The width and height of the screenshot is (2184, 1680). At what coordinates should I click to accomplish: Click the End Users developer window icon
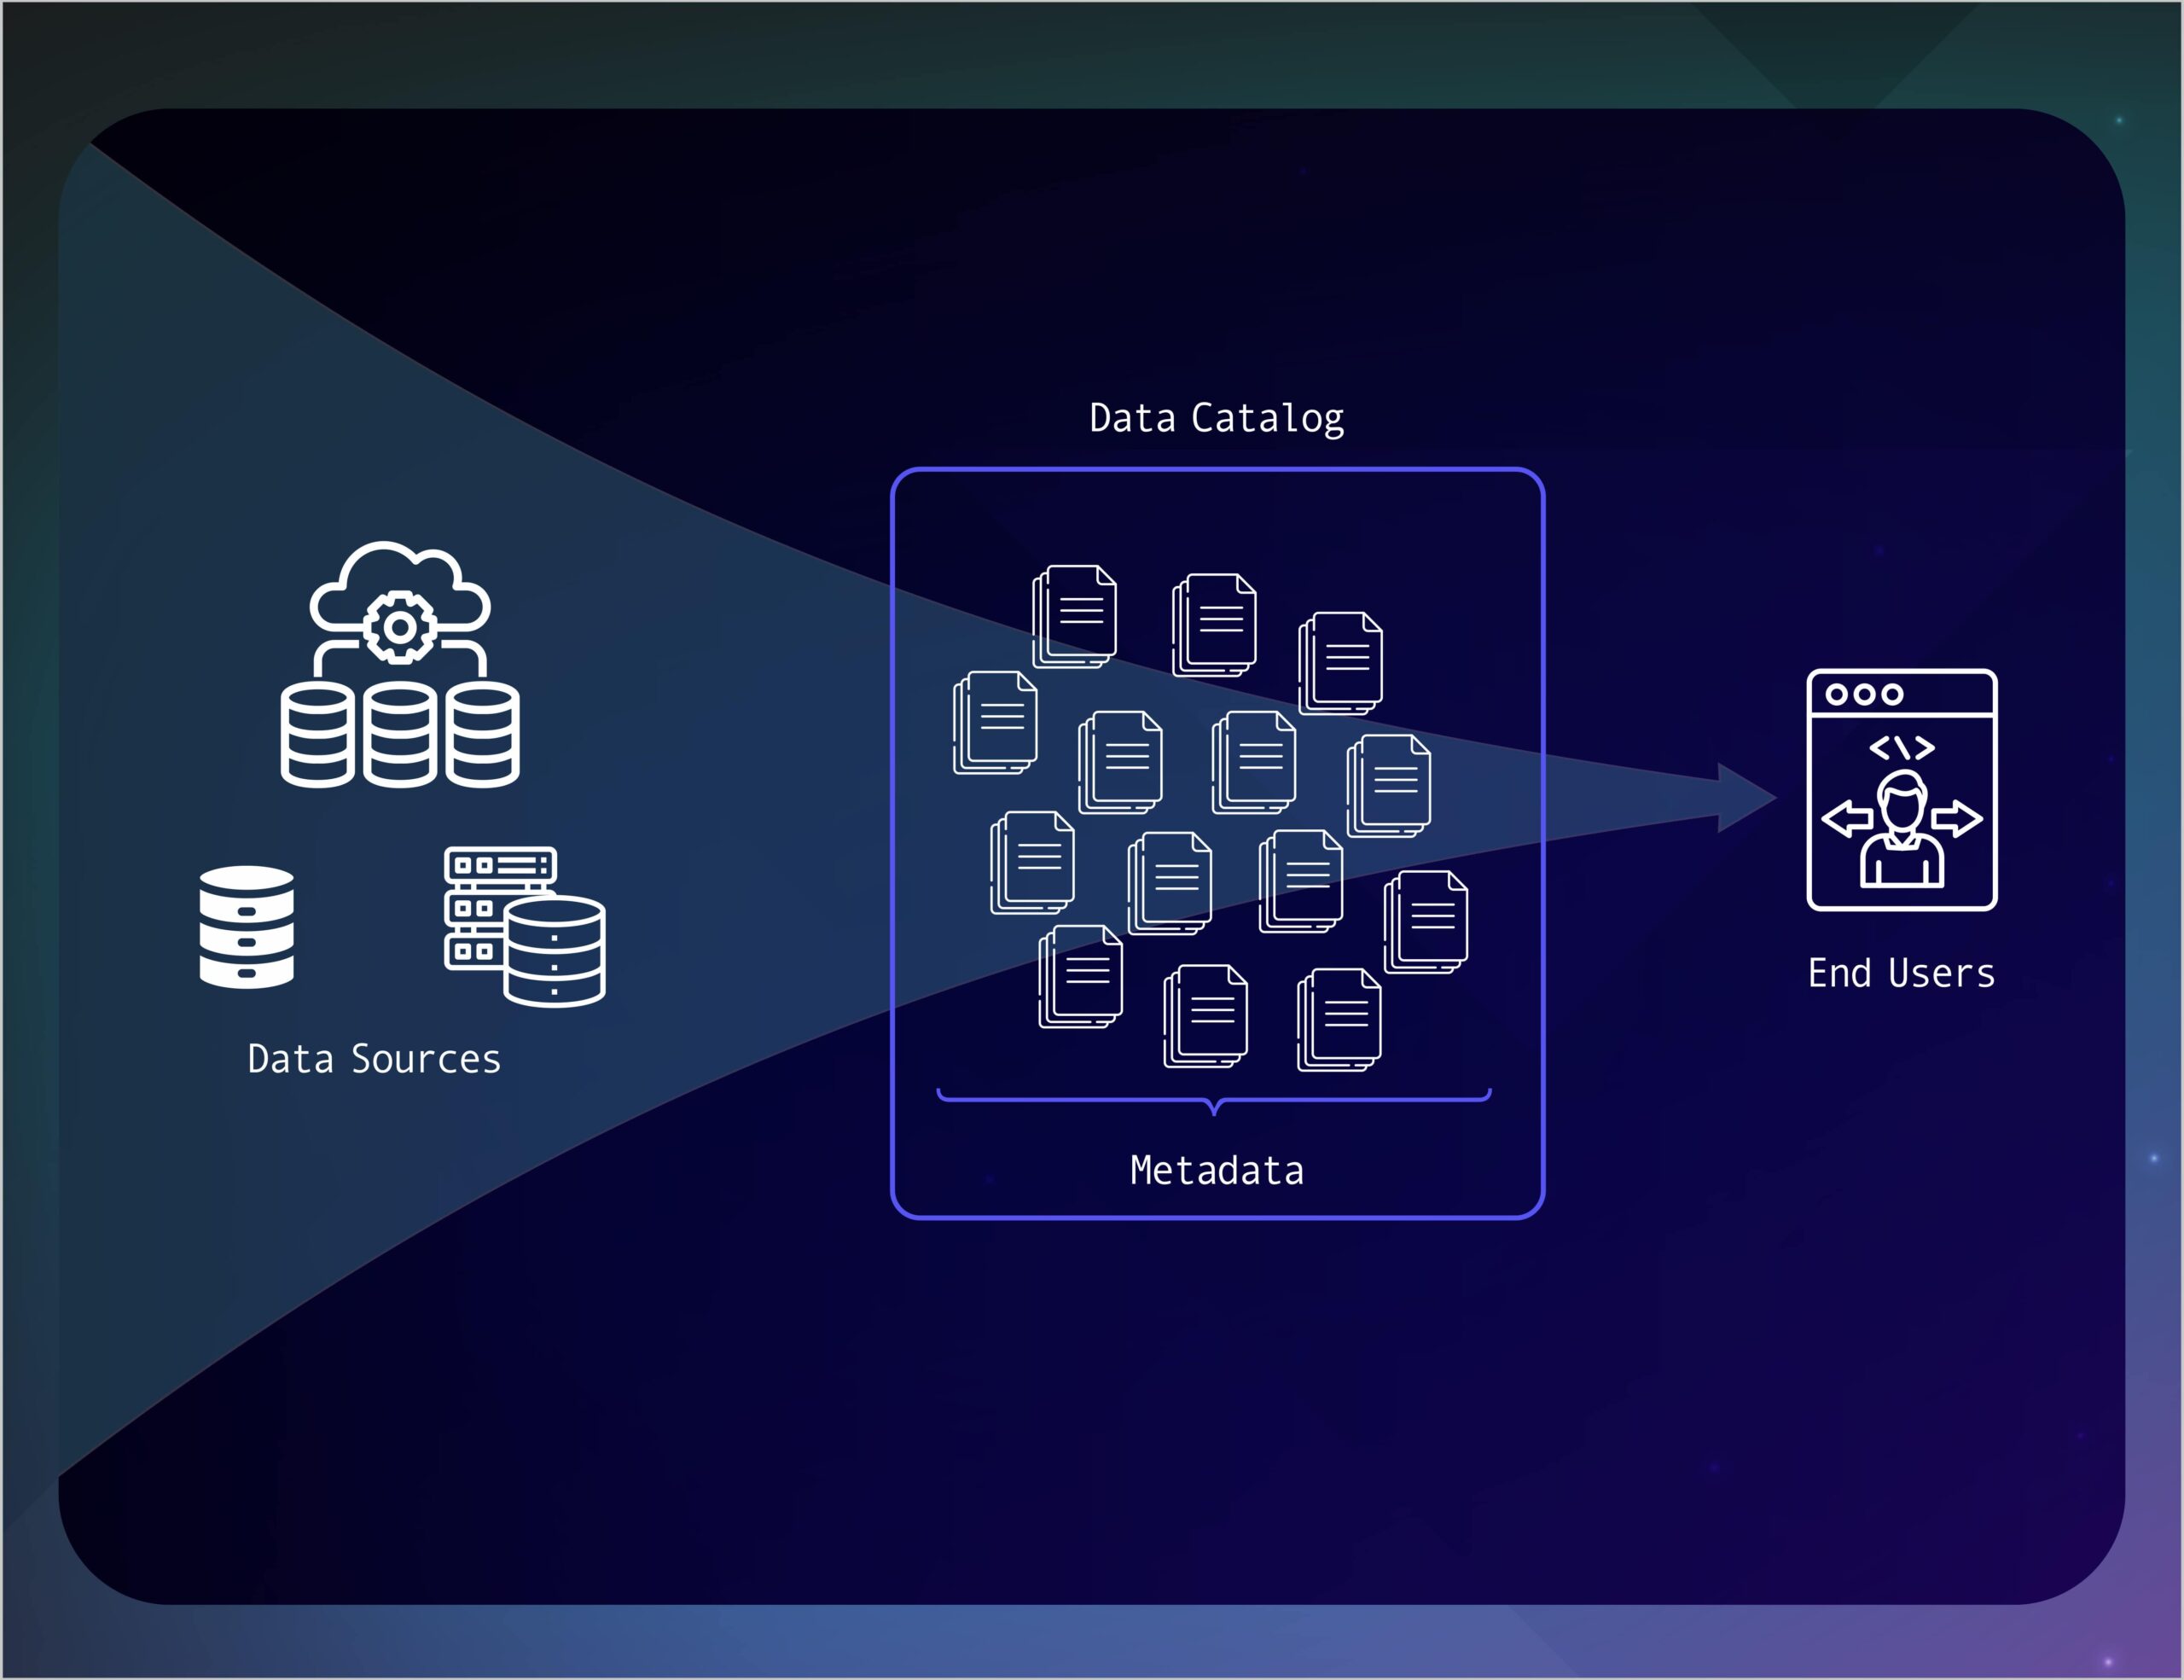pos(1902,790)
